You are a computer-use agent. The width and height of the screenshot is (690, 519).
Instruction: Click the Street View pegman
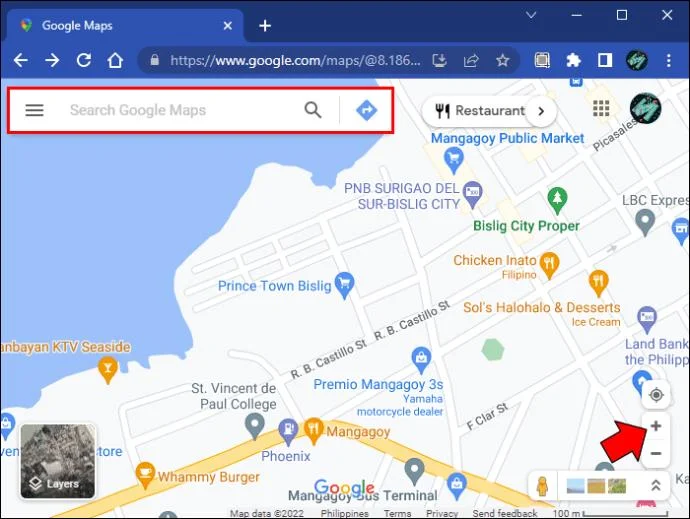click(x=543, y=486)
